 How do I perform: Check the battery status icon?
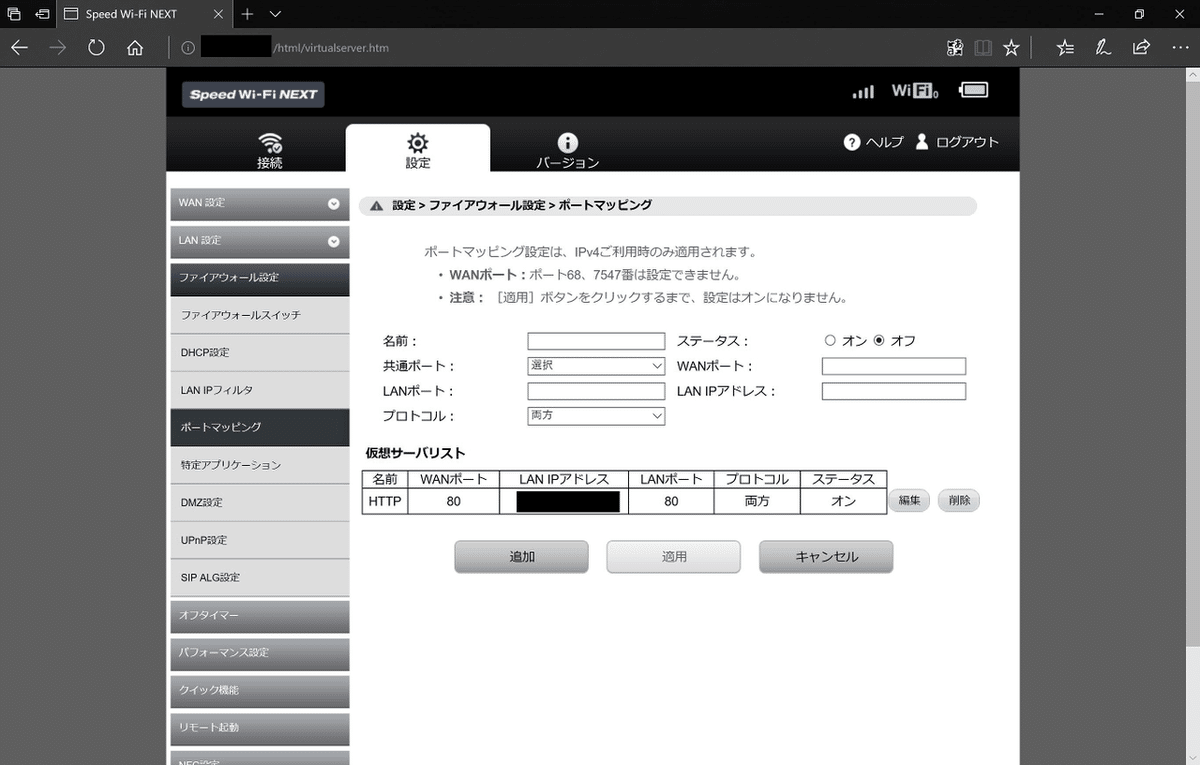(973, 89)
